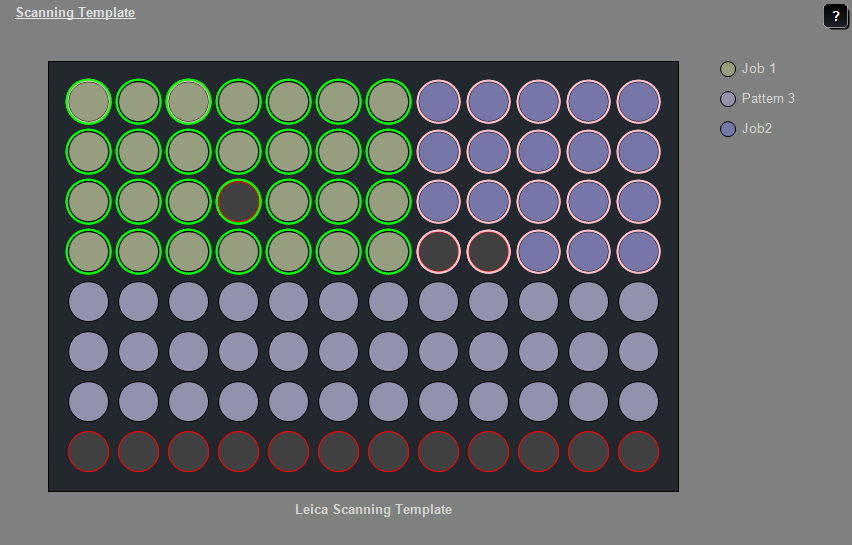Toggle the dark well among green Job 1 wells

[239, 201]
